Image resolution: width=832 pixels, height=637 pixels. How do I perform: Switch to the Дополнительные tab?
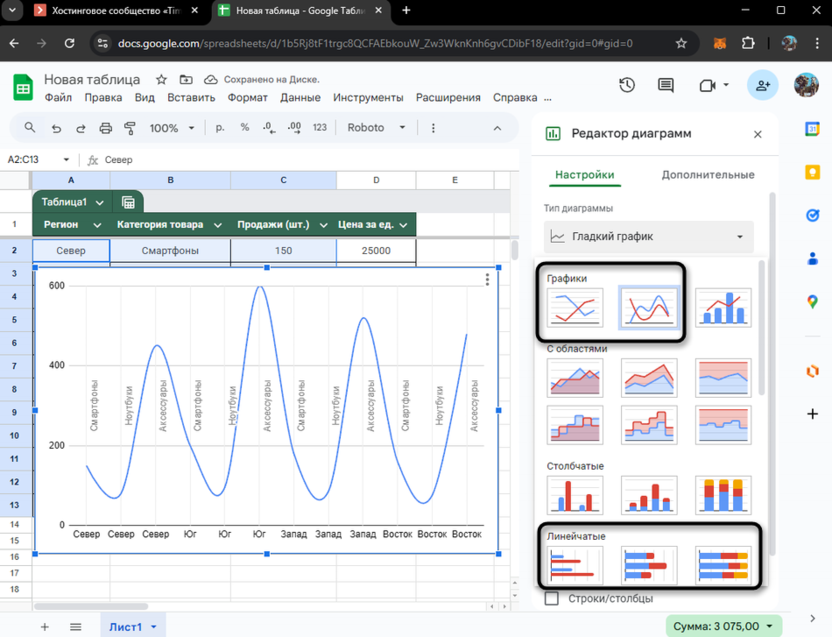(x=707, y=174)
